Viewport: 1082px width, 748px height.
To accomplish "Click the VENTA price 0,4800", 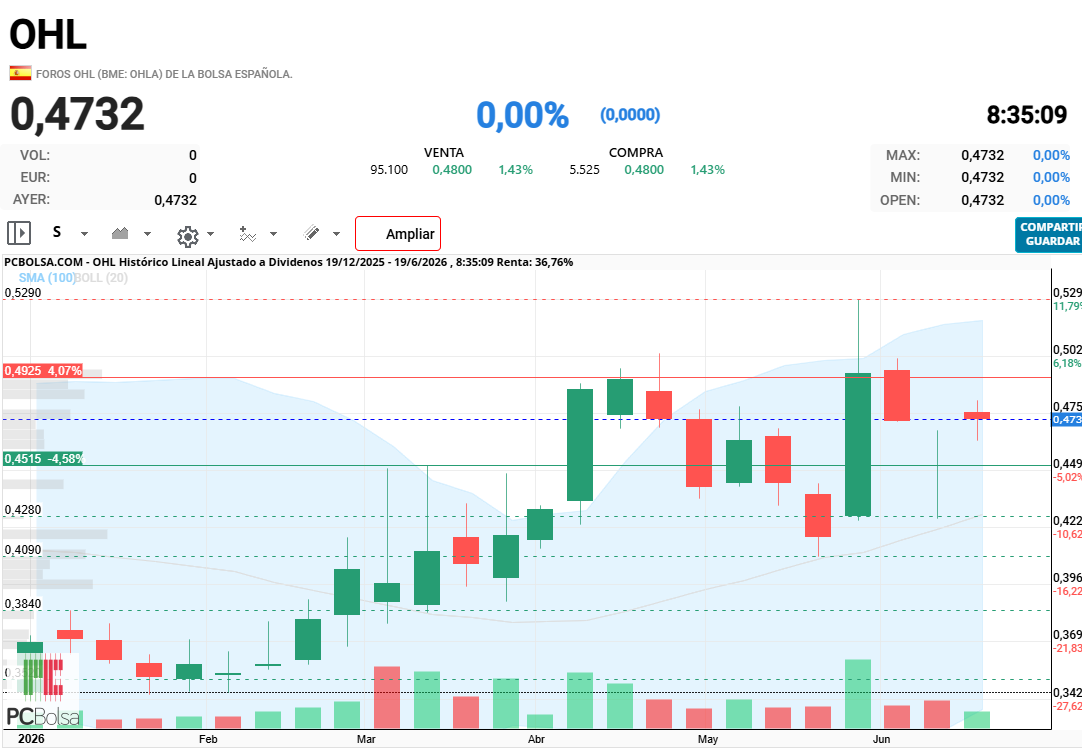I will point(452,170).
